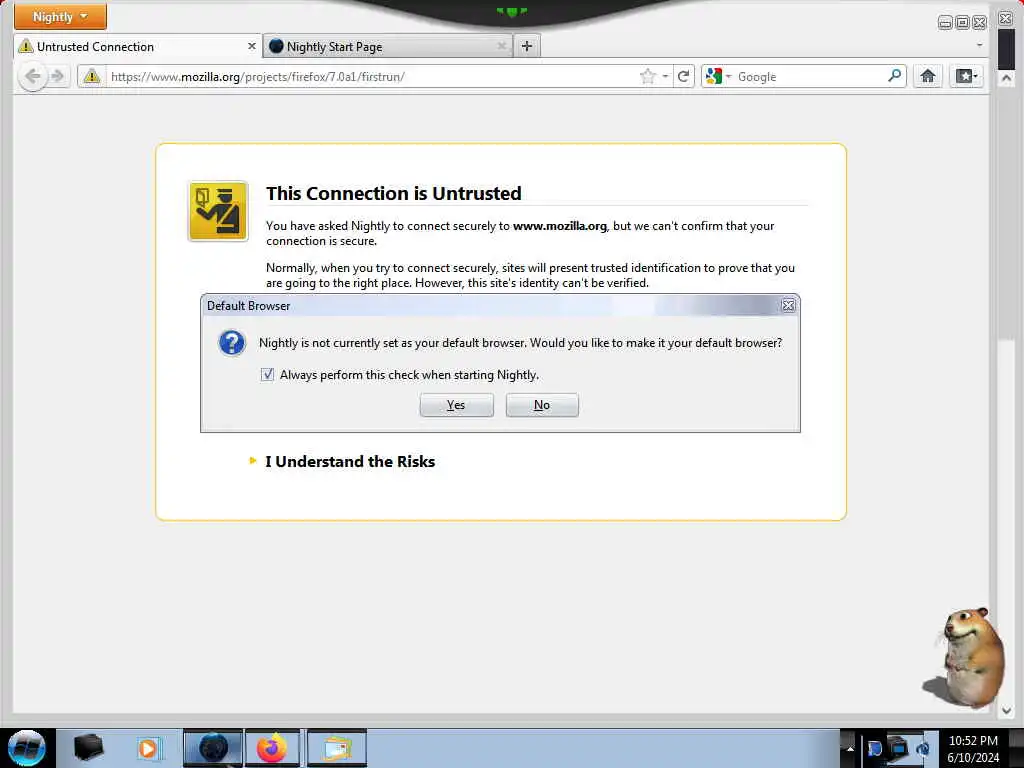Click the magnifier search go icon

coord(895,76)
